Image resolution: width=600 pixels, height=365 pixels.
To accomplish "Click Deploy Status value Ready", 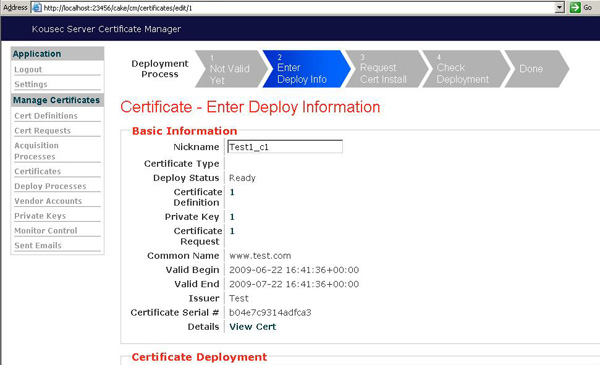I will [242, 178].
